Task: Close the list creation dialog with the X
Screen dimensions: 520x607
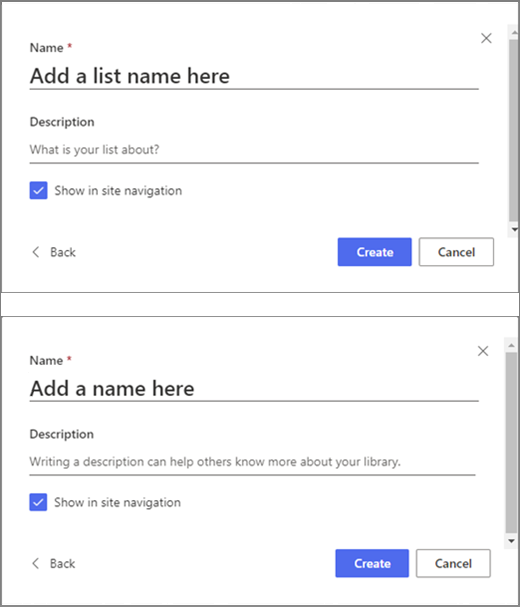Action: 486,38
